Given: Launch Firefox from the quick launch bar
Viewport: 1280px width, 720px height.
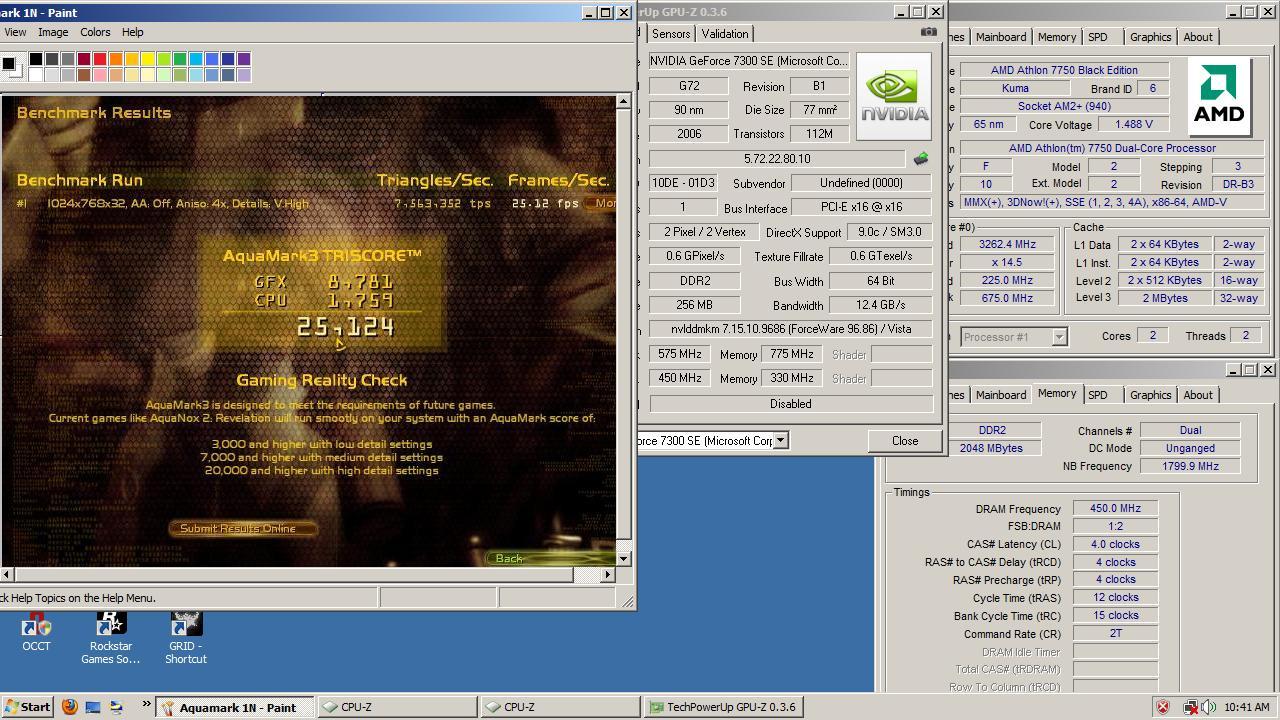Looking at the screenshot, I should [x=70, y=706].
